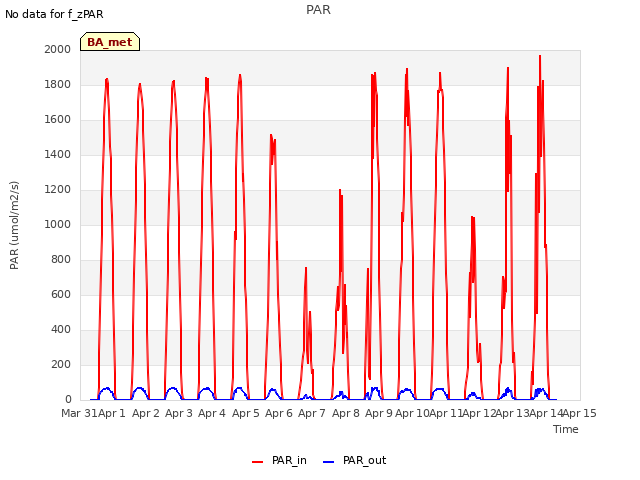The height and width of the screenshot is (480, 640).
Task: Click the 400 y-axis tick label
Action: click(x=61, y=329)
